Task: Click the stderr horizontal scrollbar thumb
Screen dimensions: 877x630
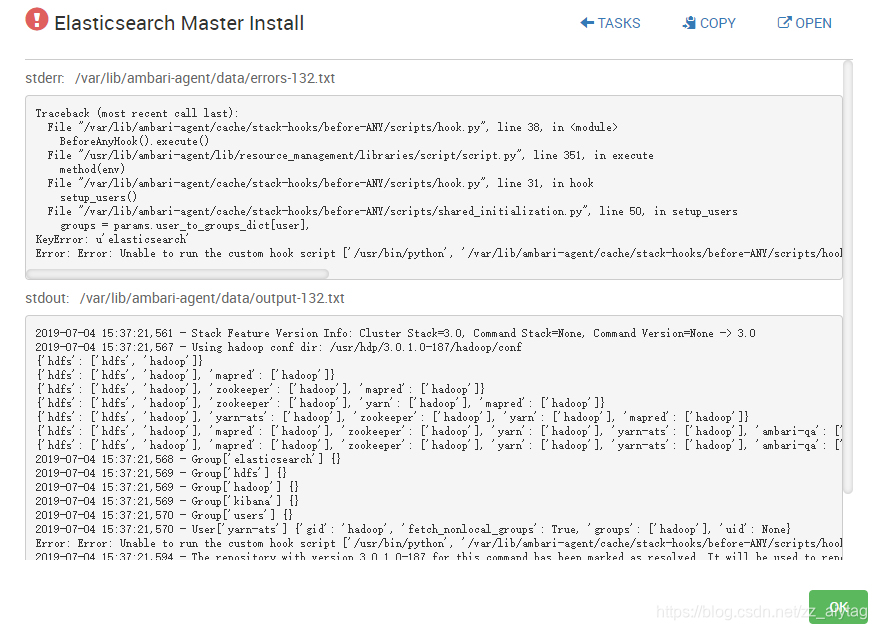Action: (x=177, y=274)
